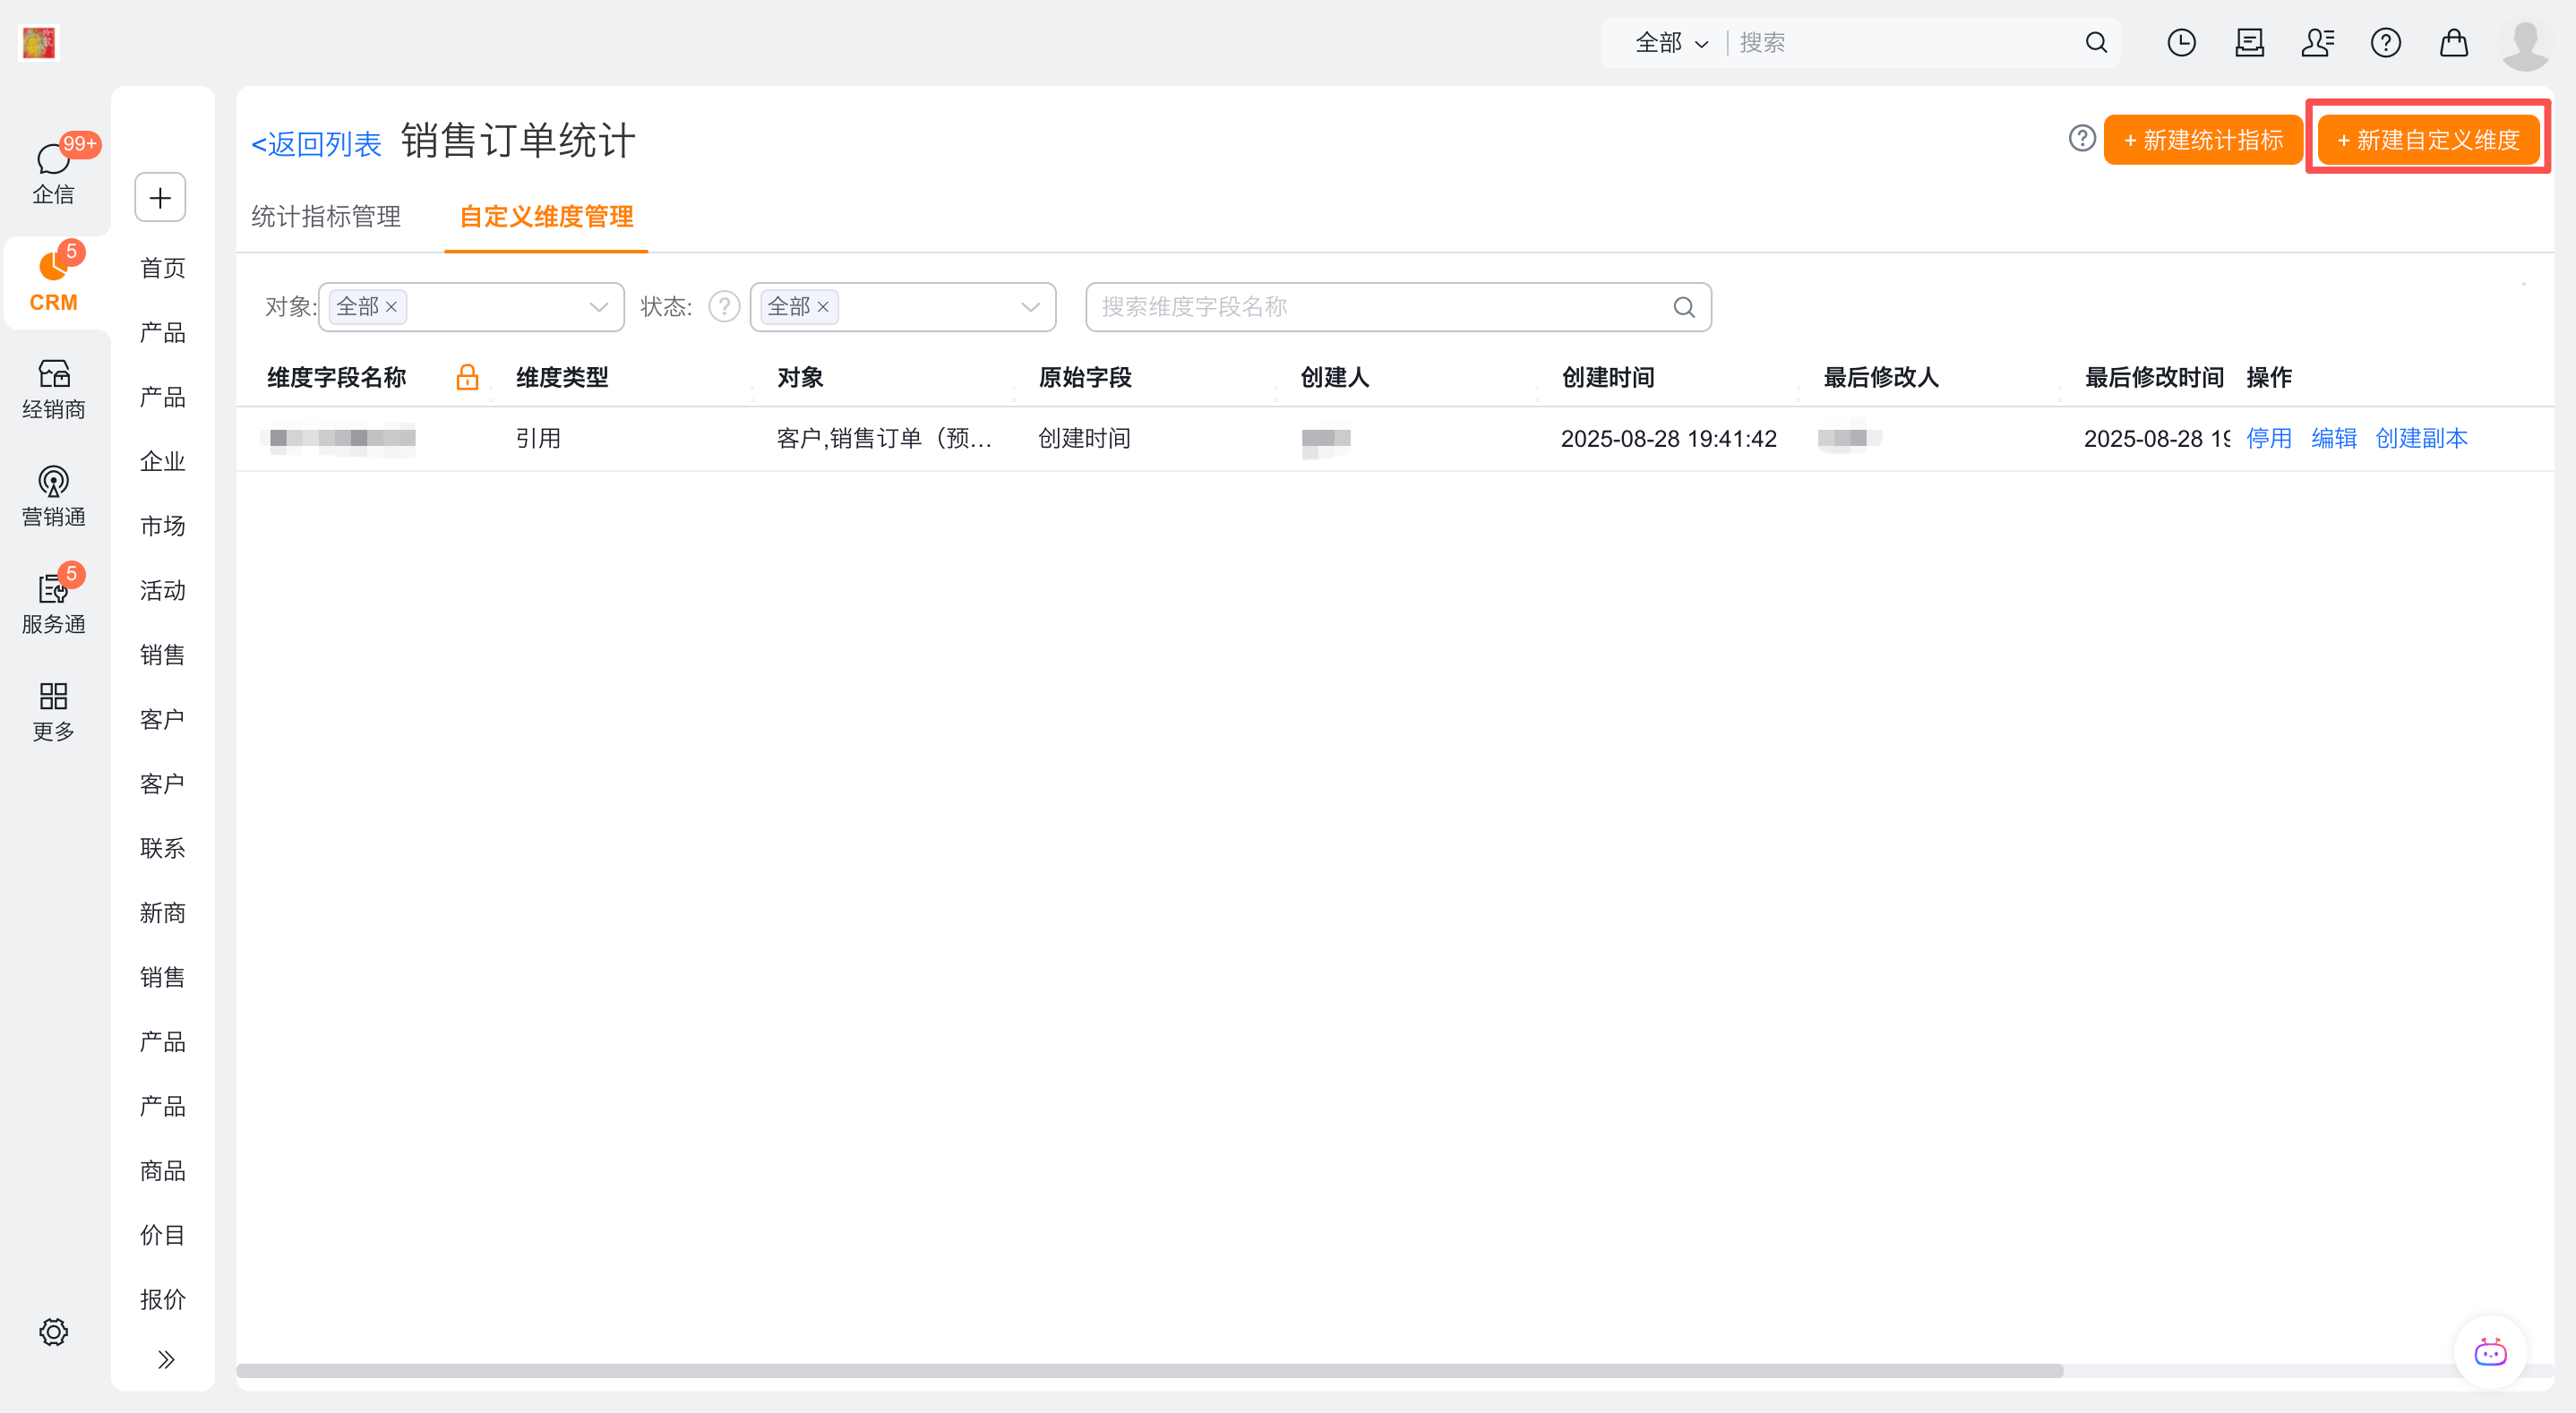The image size is (2576, 1413).
Task: Click 新建自定义维度 button
Action: click(2428, 140)
